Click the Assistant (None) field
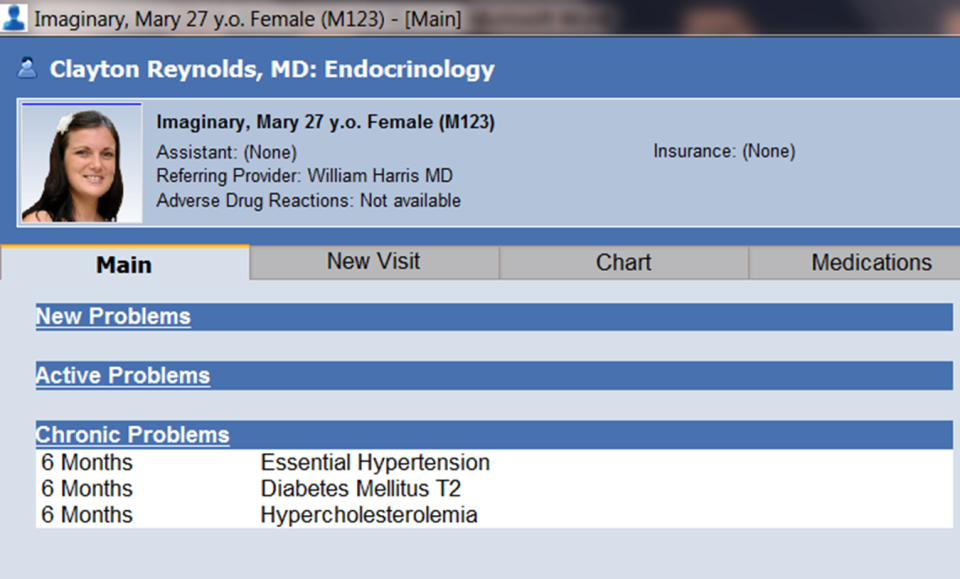 click(x=227, y=152)
